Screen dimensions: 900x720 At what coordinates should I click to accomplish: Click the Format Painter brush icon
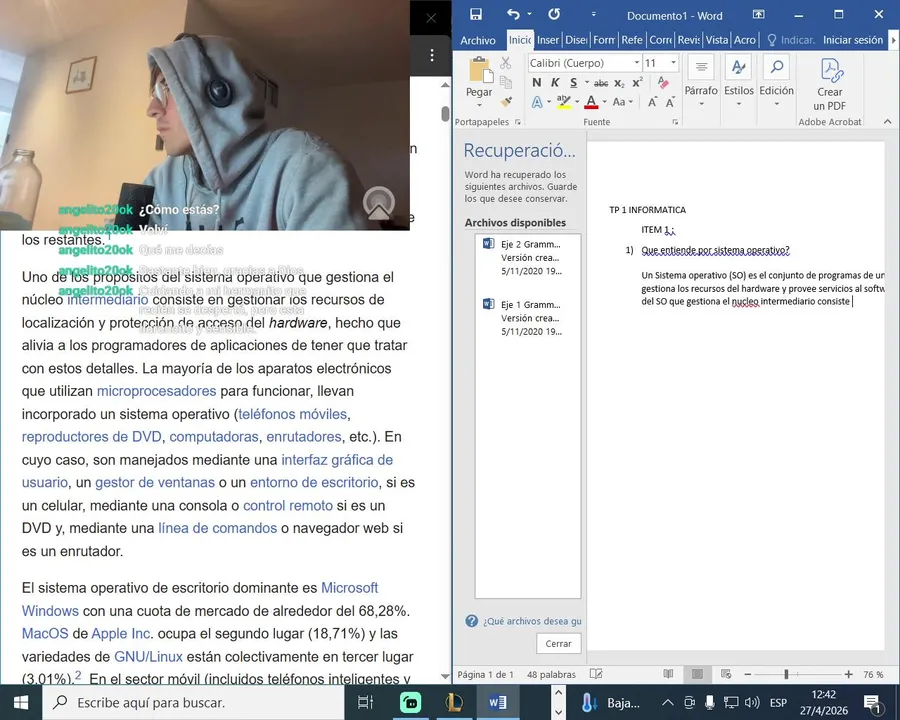[x=506, y=102]
